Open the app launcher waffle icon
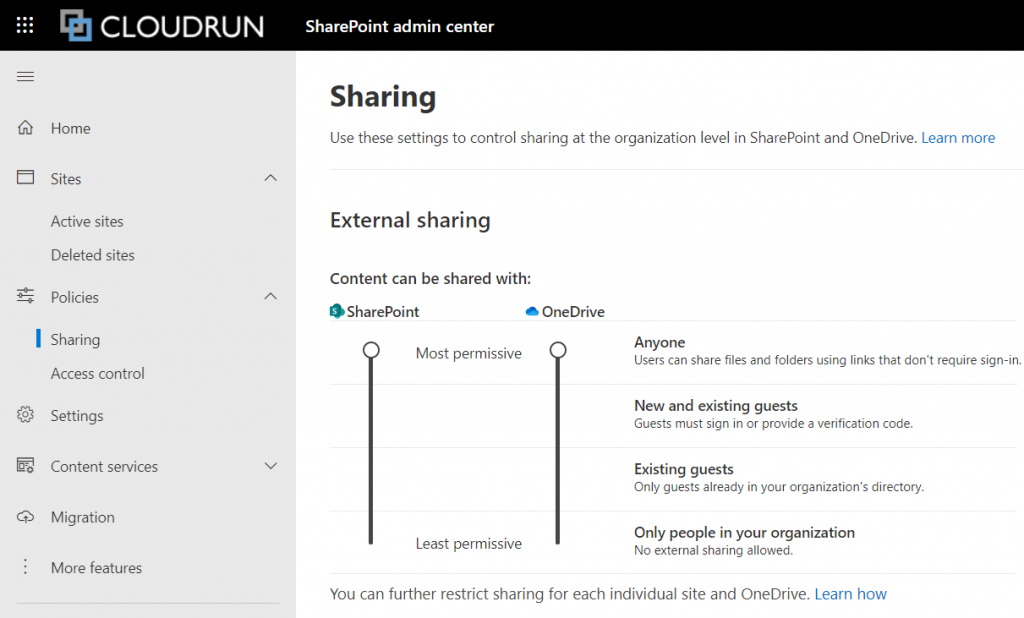The height and width of the screenshot is (618, 1024). [25, 25]
